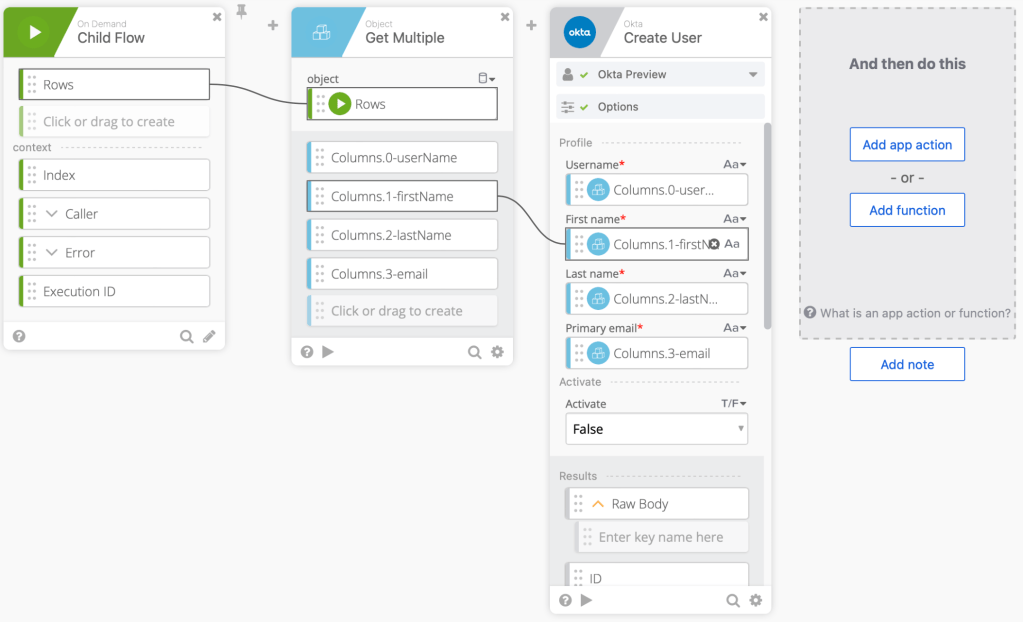Open the Activate False dropdown
The width and height of the screenshot is (1023, 622).
point(656,429)
